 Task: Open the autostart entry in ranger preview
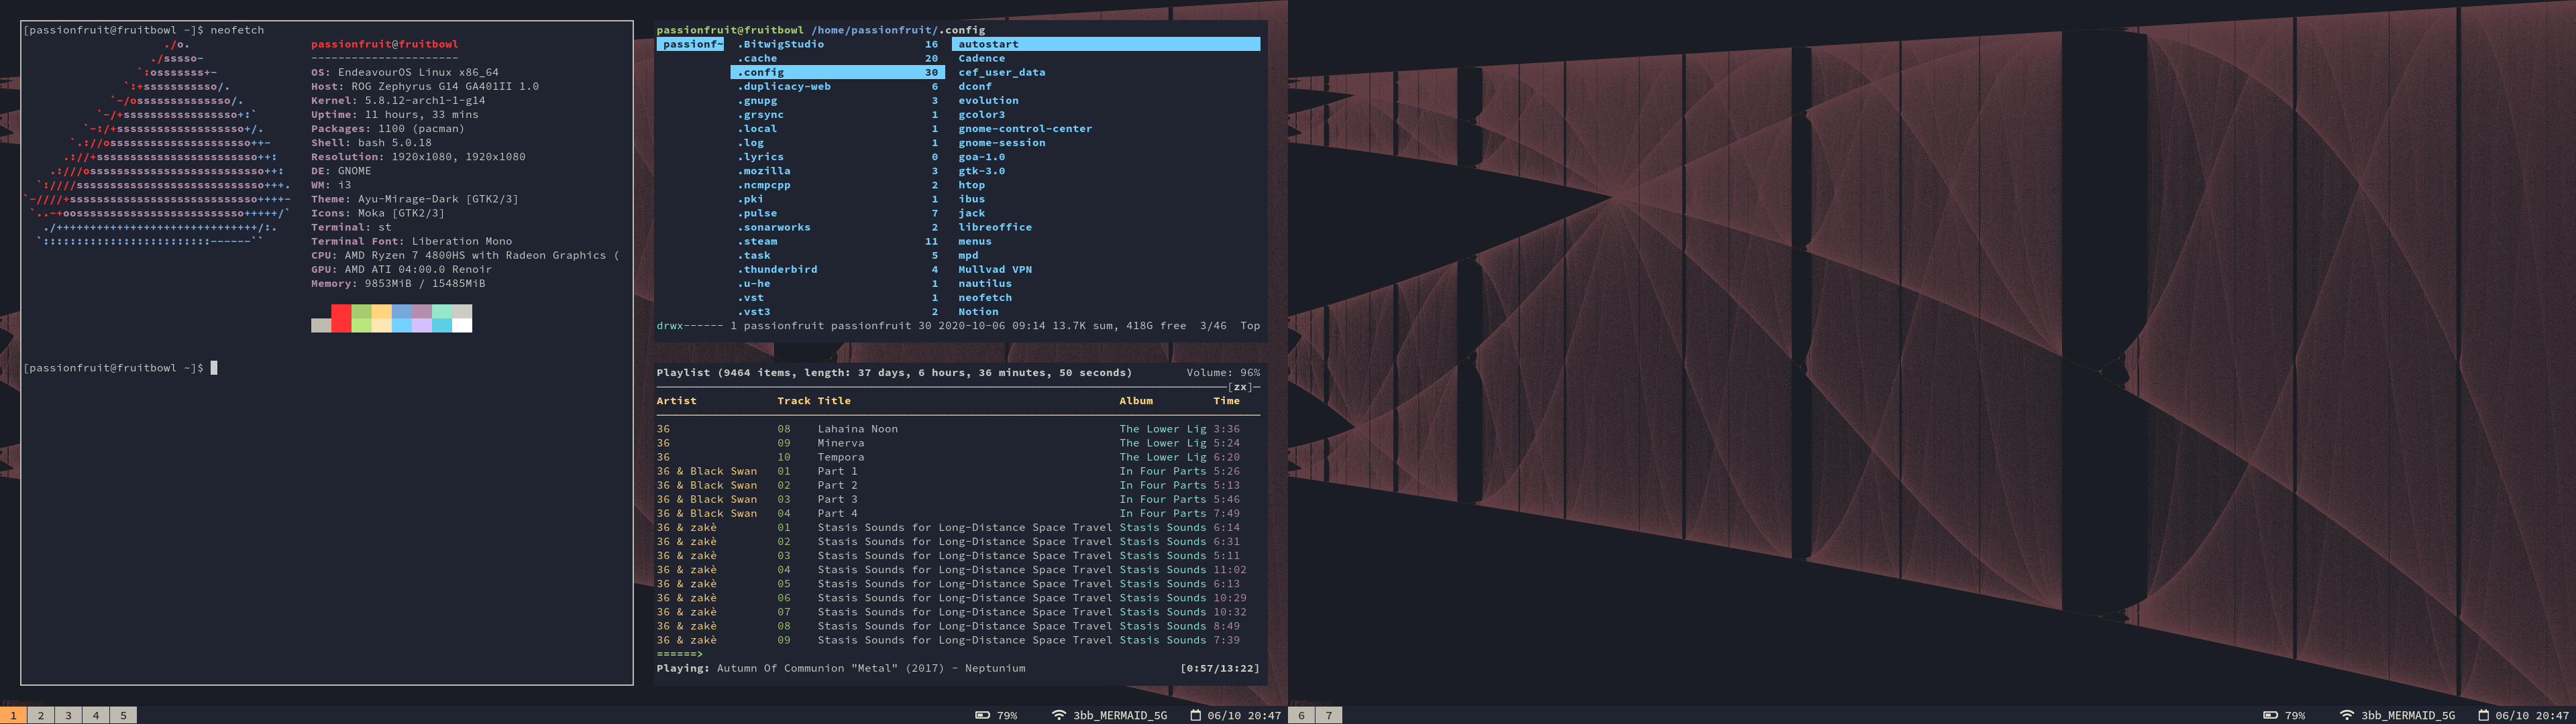(x=1106, y=44)
